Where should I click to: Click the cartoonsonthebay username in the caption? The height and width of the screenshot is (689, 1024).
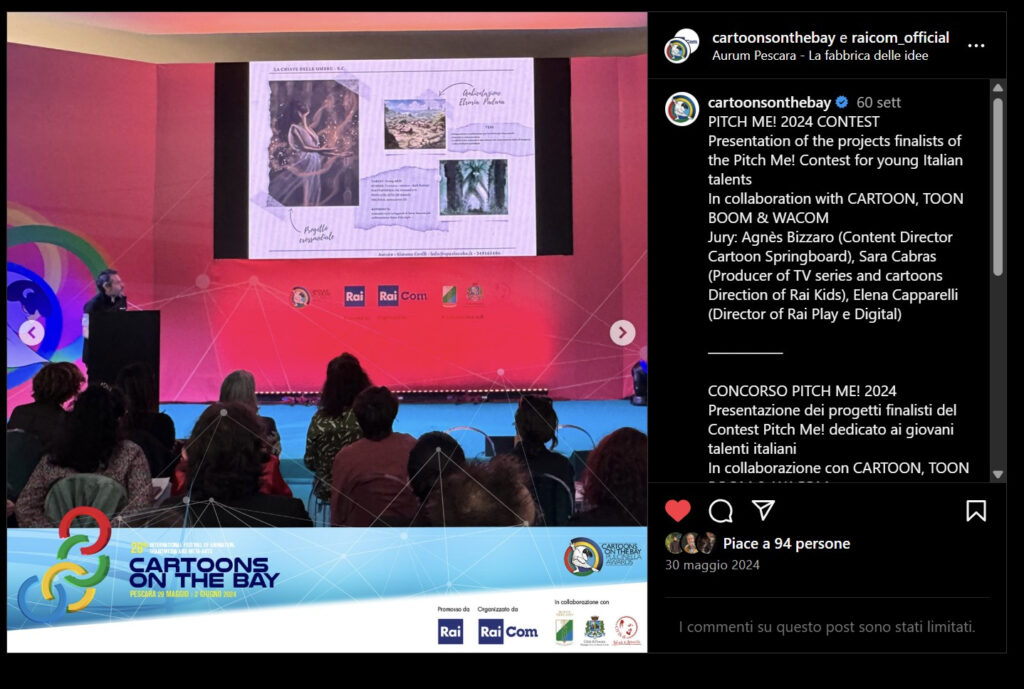click(x=769, y=102)
